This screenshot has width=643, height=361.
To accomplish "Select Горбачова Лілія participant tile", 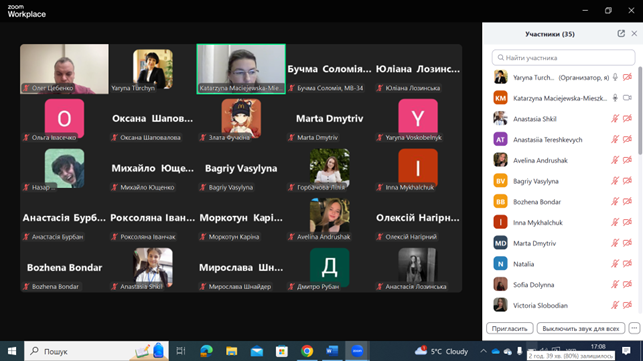I will pyautogui.click(x=329, y=169).
